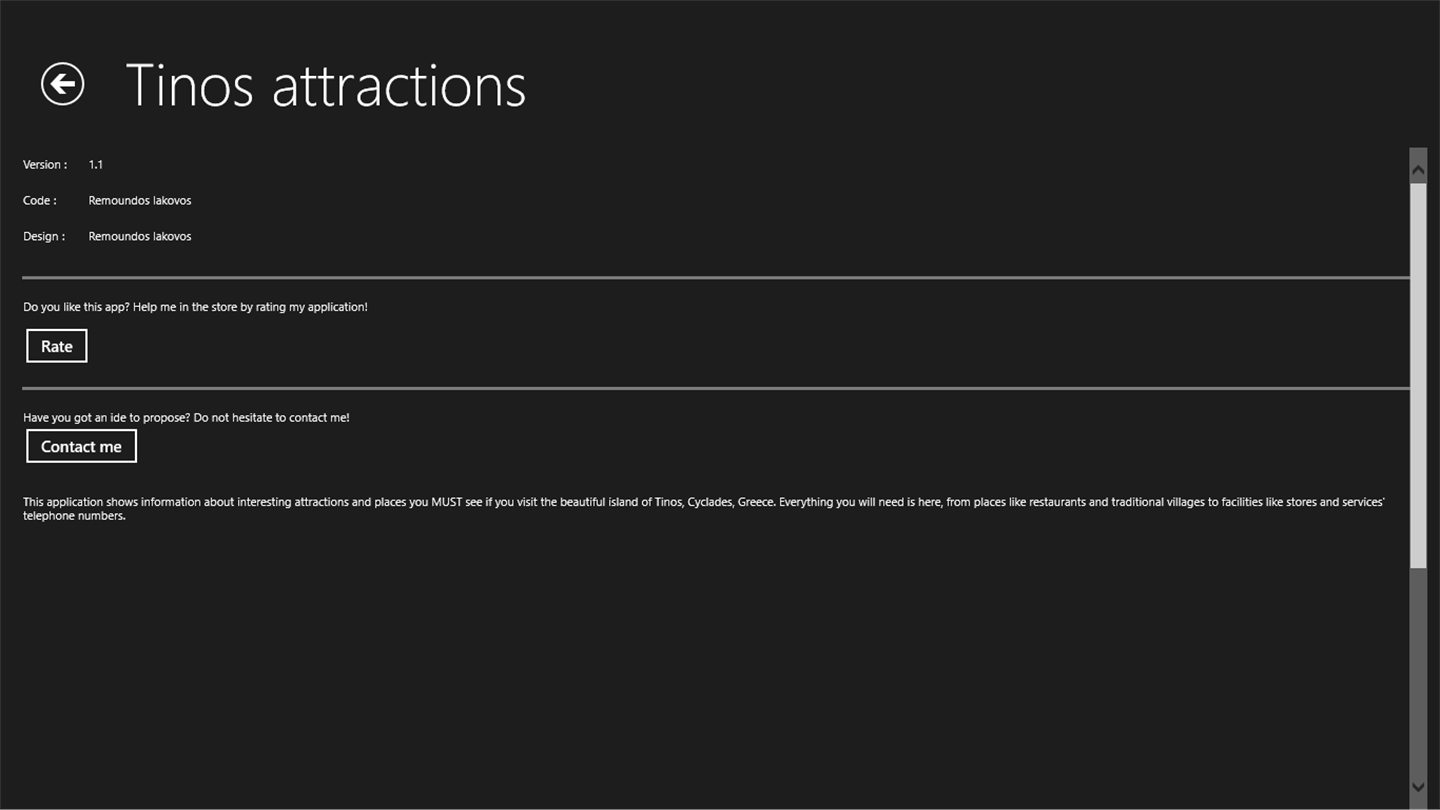Viewport: 1440px width, 810px height.
Task: Click the designer name Remoundos Iakovos beside Design
Action: pos(140,236)
